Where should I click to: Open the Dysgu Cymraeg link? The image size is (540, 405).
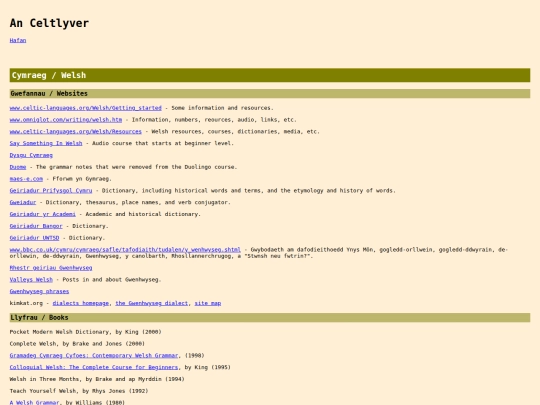tap(31, 155)
